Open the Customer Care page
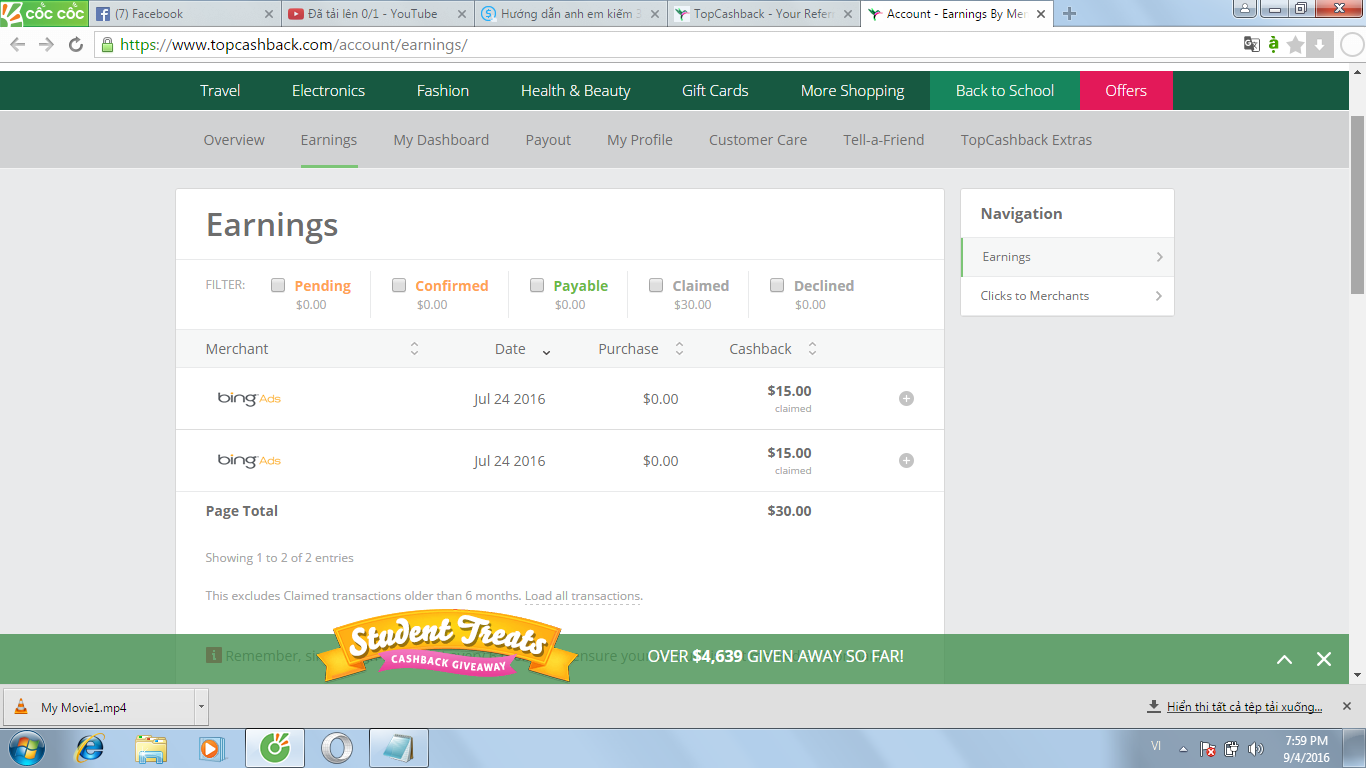Image resolution: width=1366 pixels, height=768 pixels. point(758,140)
